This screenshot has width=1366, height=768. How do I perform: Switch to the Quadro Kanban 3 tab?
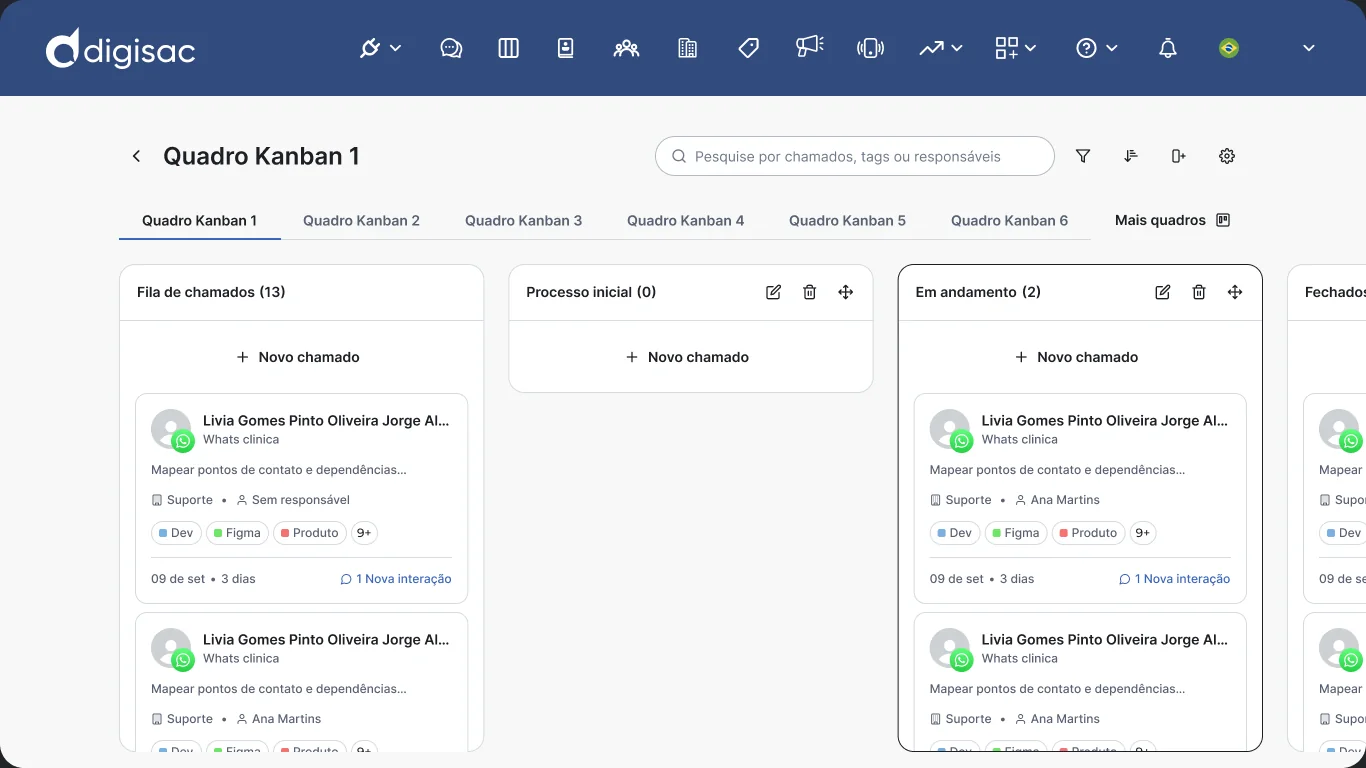[x=523, y=220]
